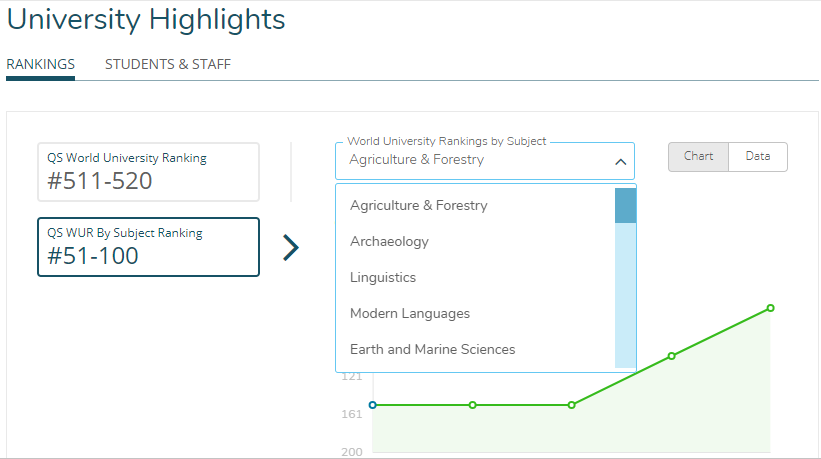The height and width of the screenshot is (459, 821).
Task: Open the Students & Staff tab
Action: pos(168,64)
